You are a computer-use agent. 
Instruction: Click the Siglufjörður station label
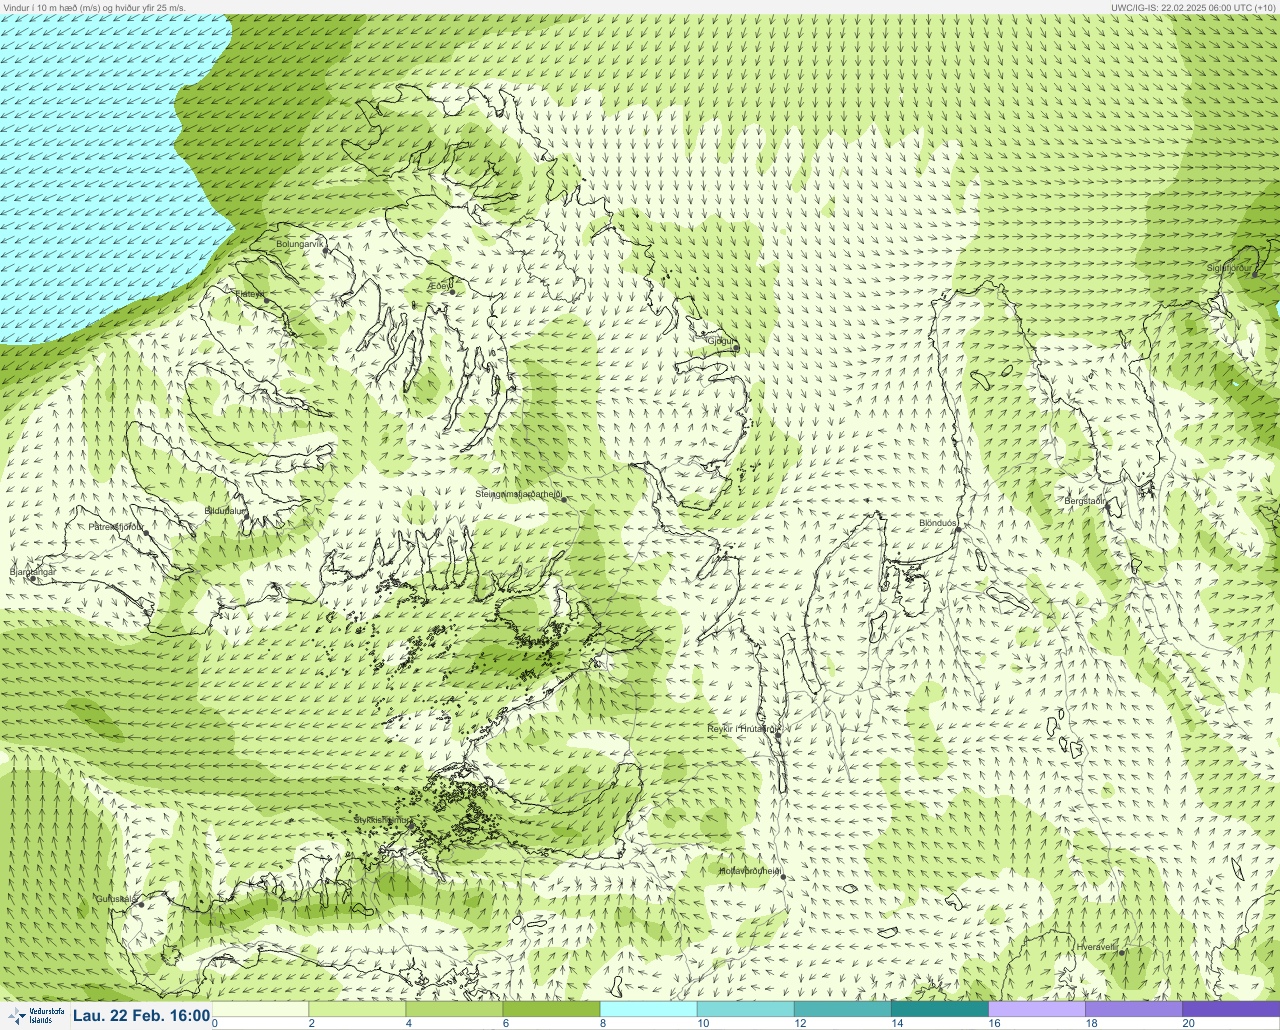pyautogui.click(x=1229, y=268)
